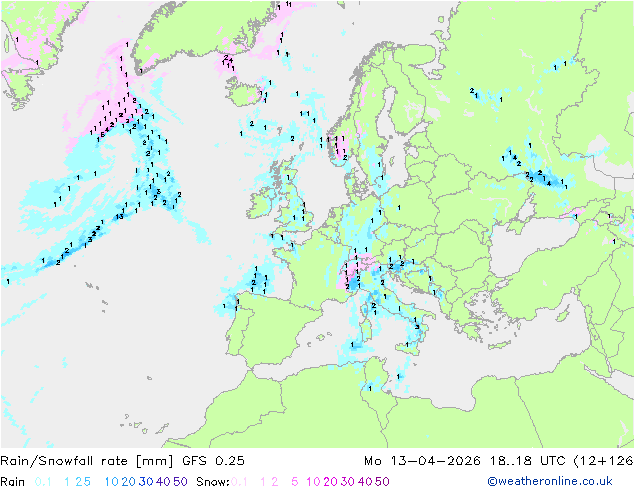Select the Rain legend value 10

pos(112,482)
